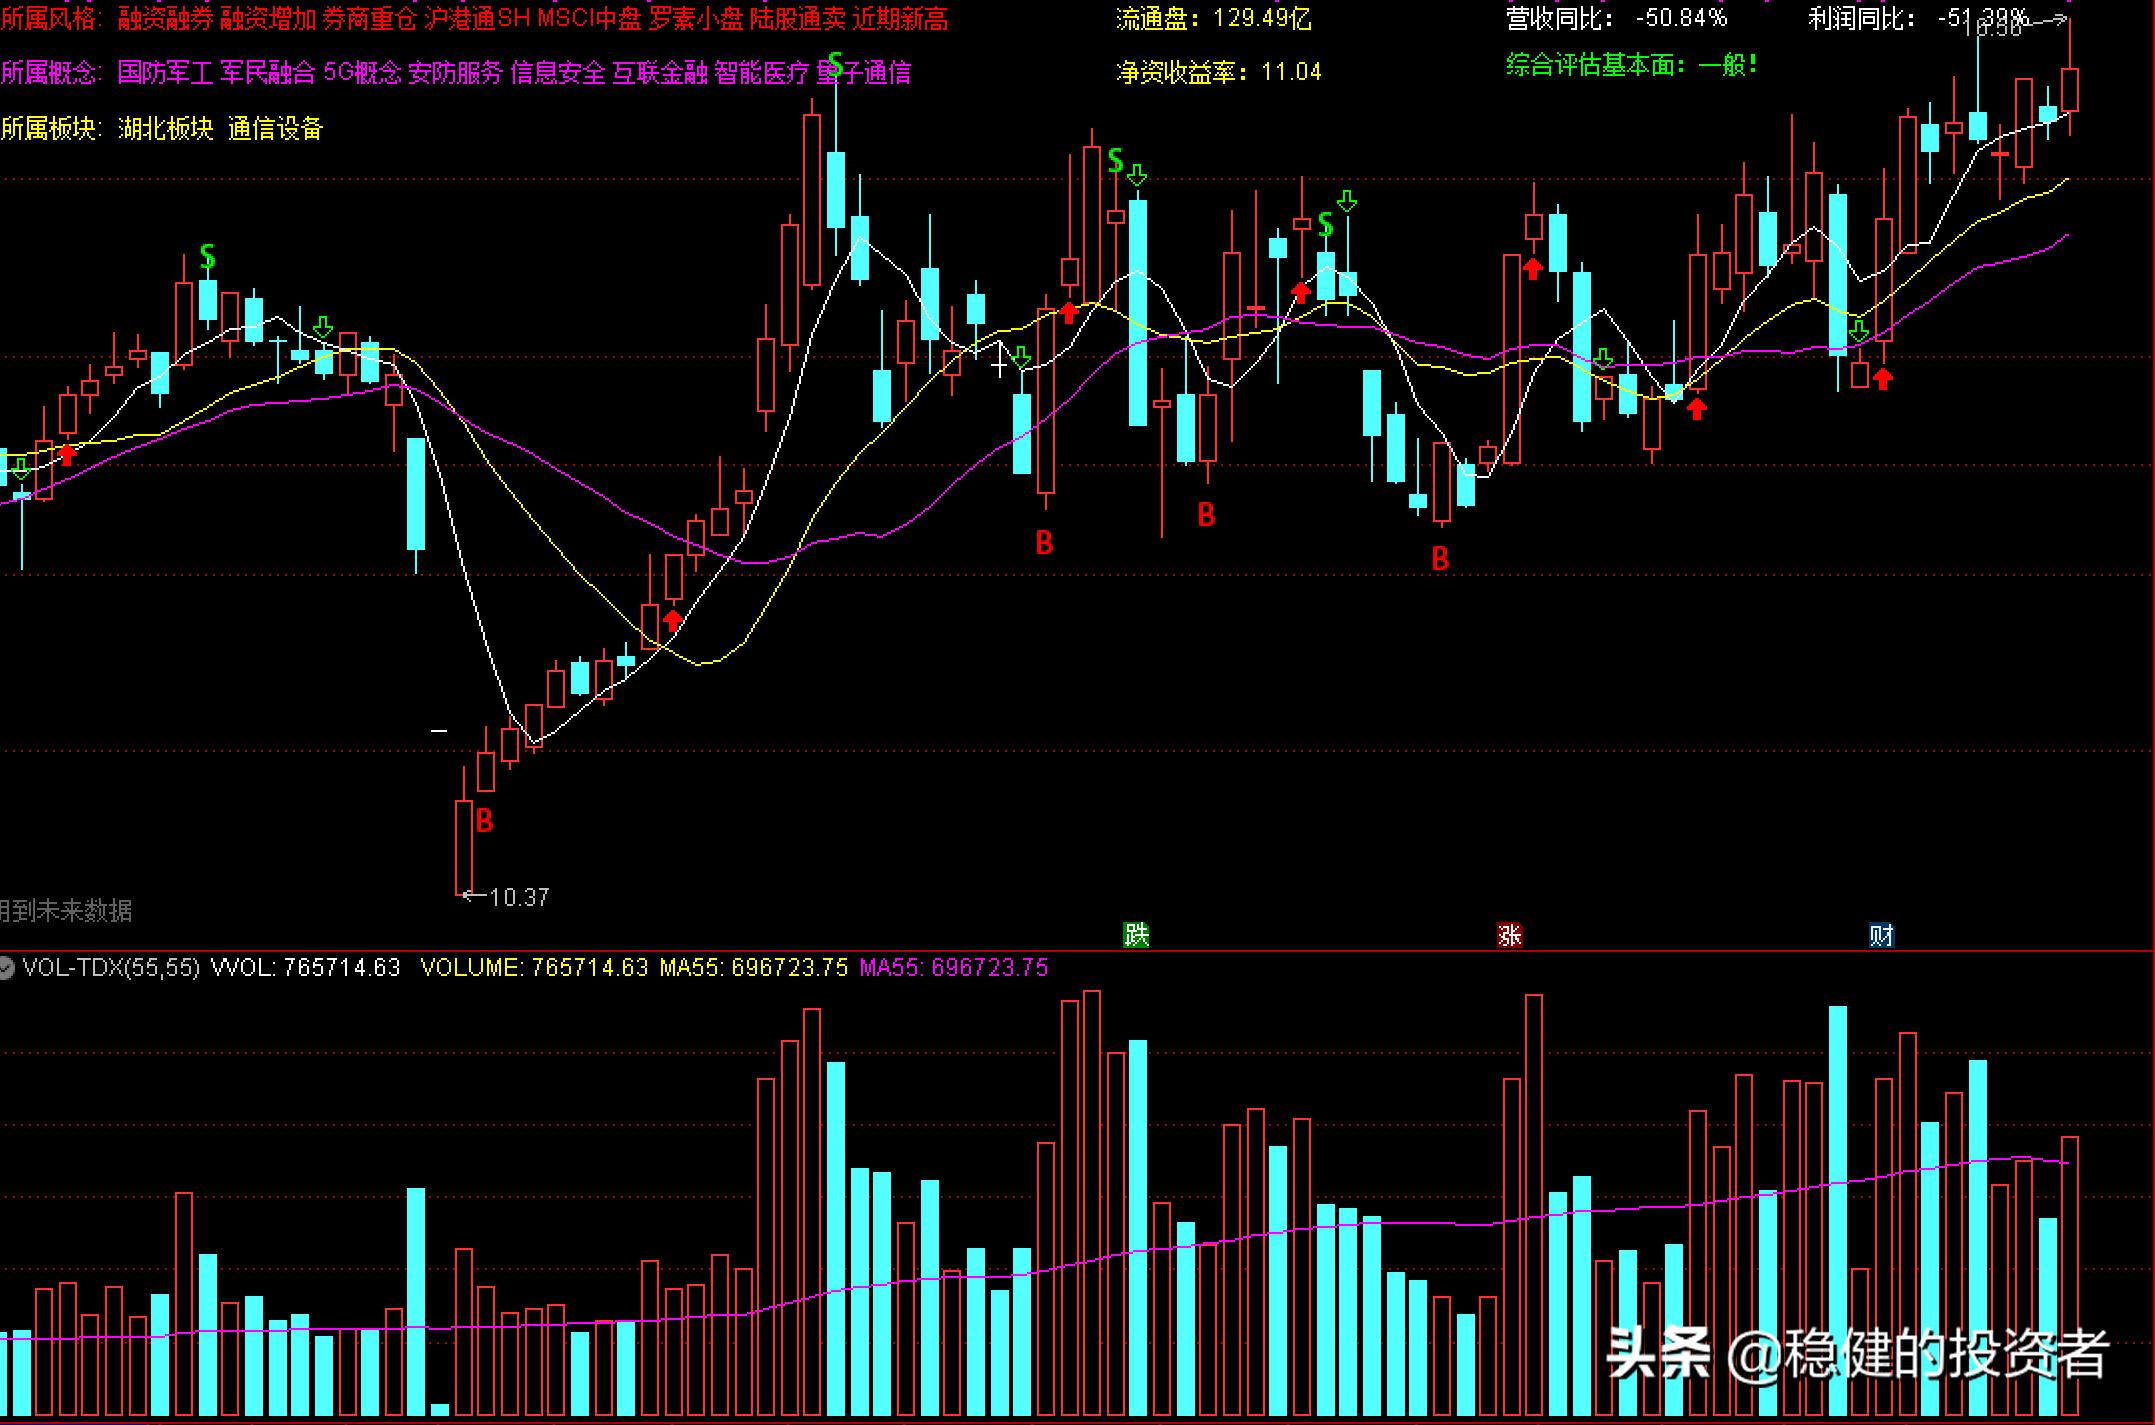This screenshot has width=2155, height=1425.
Task: Click the blue 财 financial marker icon
Action: pyautogui.click(x=1881, y=935)
